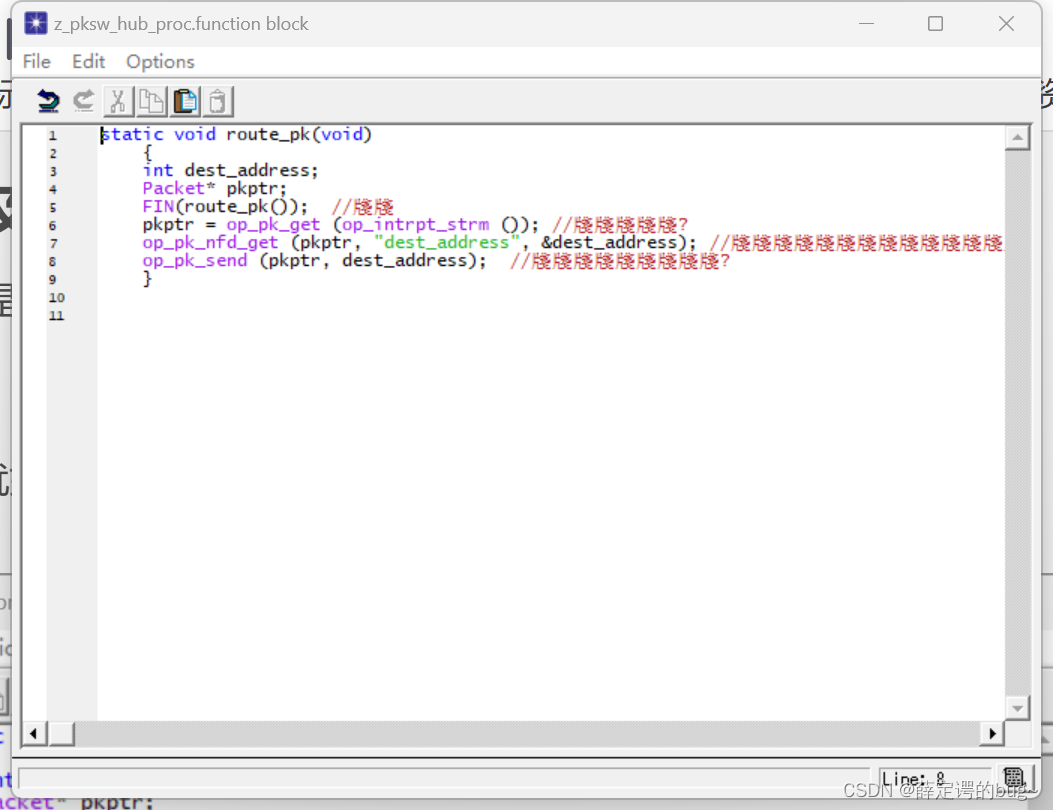The height and width of the screenshot is (810, 1053).
Task: Click the vertical scrollbar thumb
Action: click(1017, 420)
